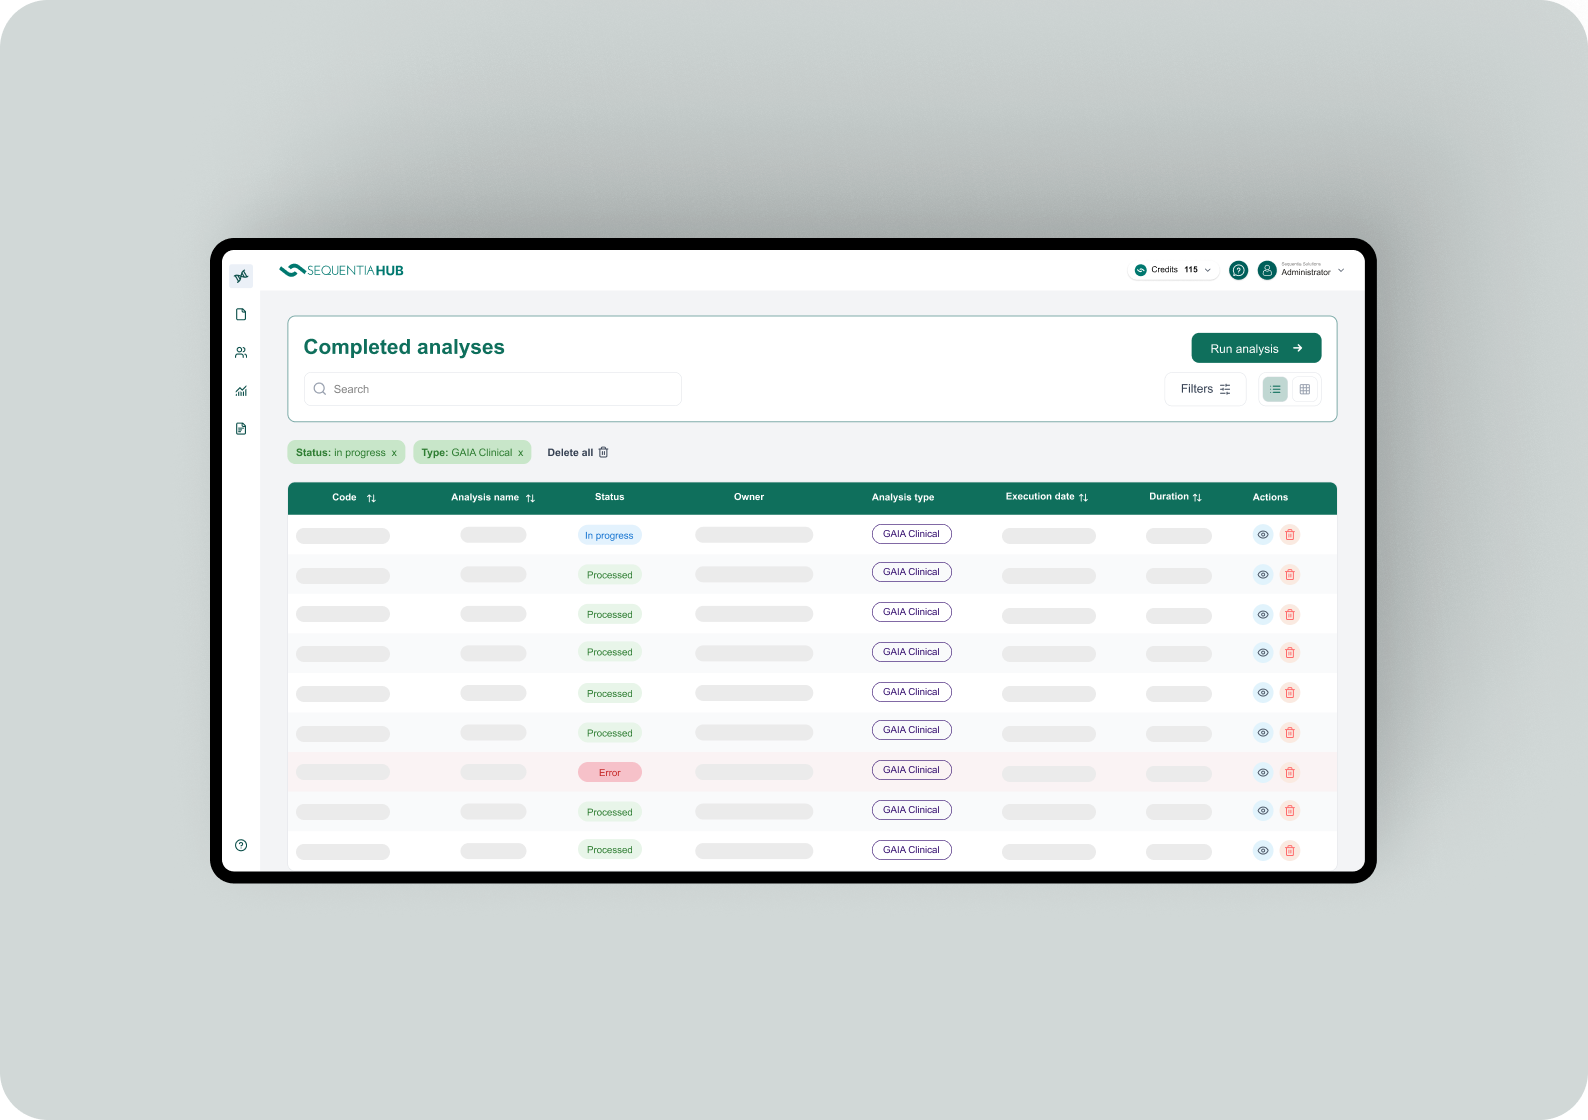This screenshot has height=1120, width=1588.
Task: Delete the Error analysis using its trash icon
Action: click(1290, 773)
